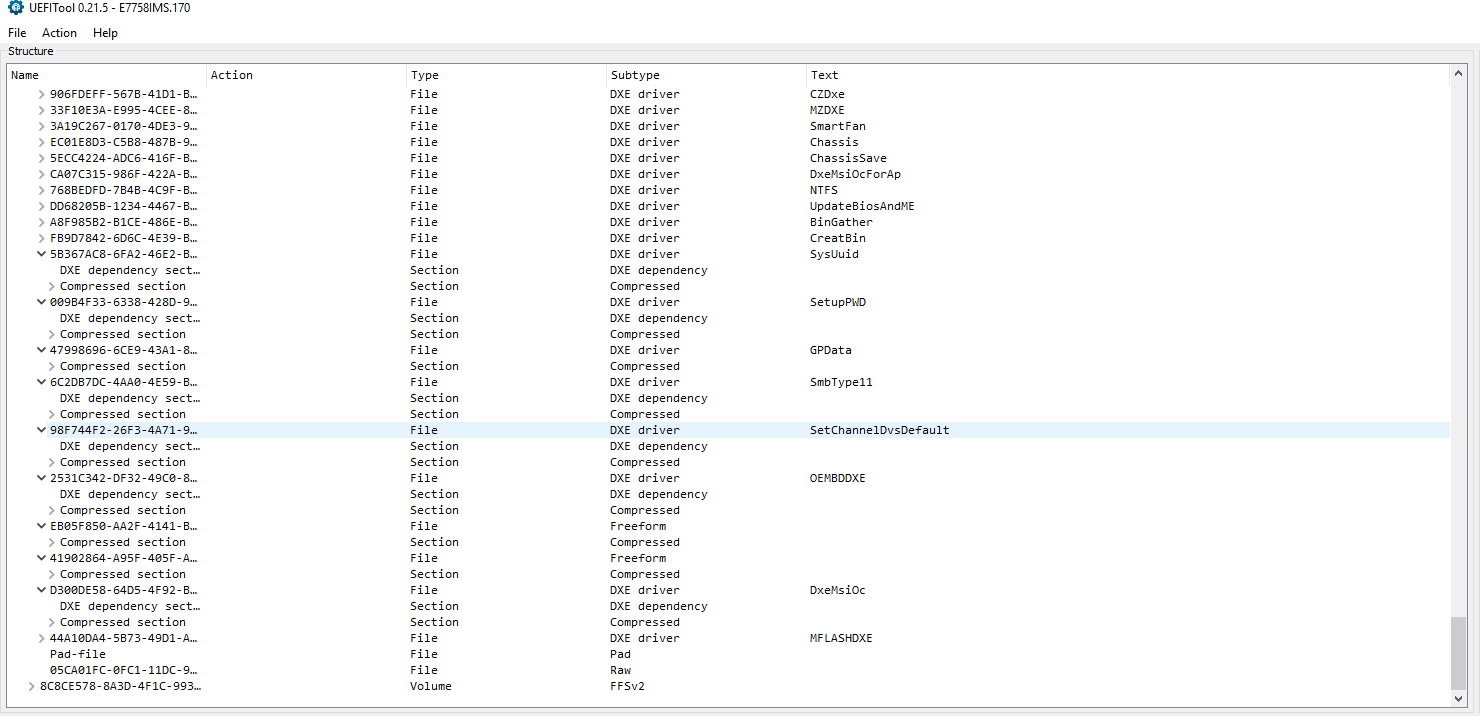Select the DD68205B-1234-4467 row
Screen dimensions: 1480x716
729,206
